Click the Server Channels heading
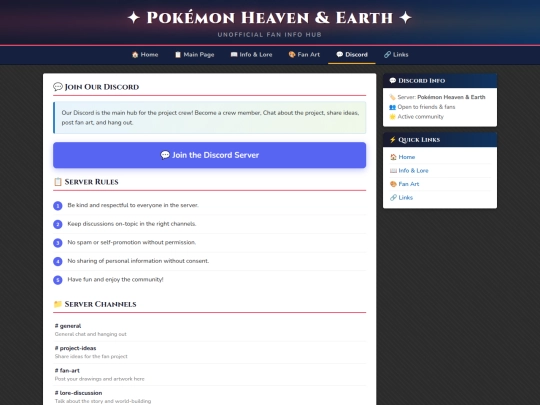The width and height of the screenshot is (540, 405). (95, 304)
